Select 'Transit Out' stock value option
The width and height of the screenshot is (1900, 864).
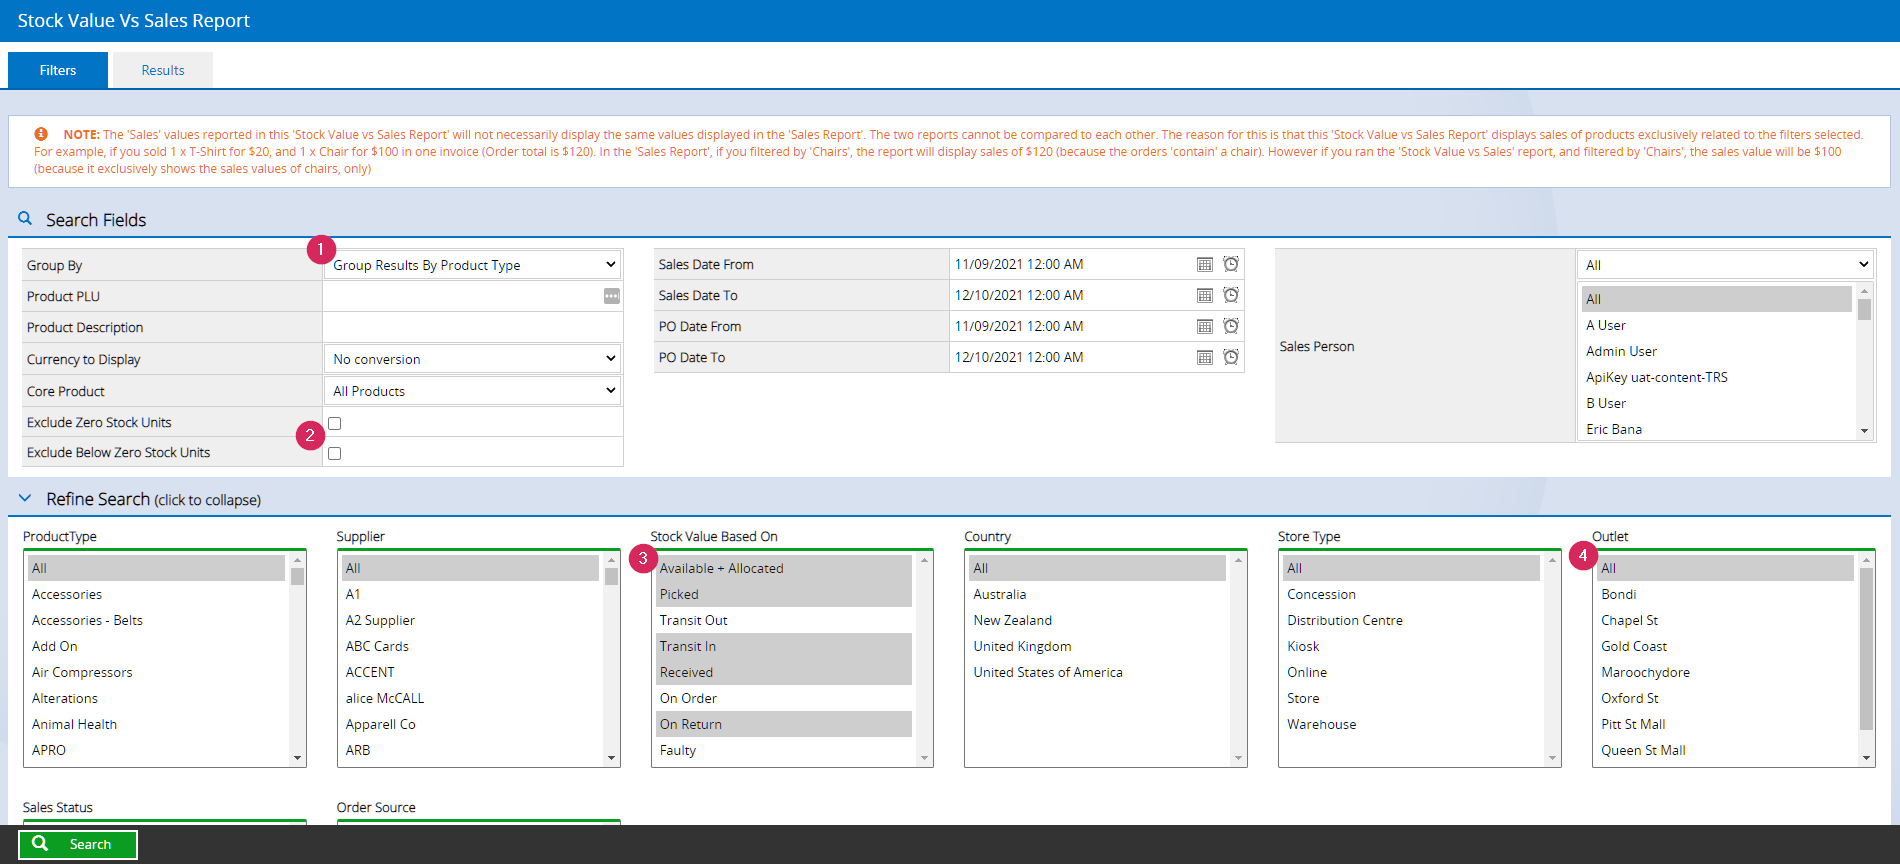784,620
